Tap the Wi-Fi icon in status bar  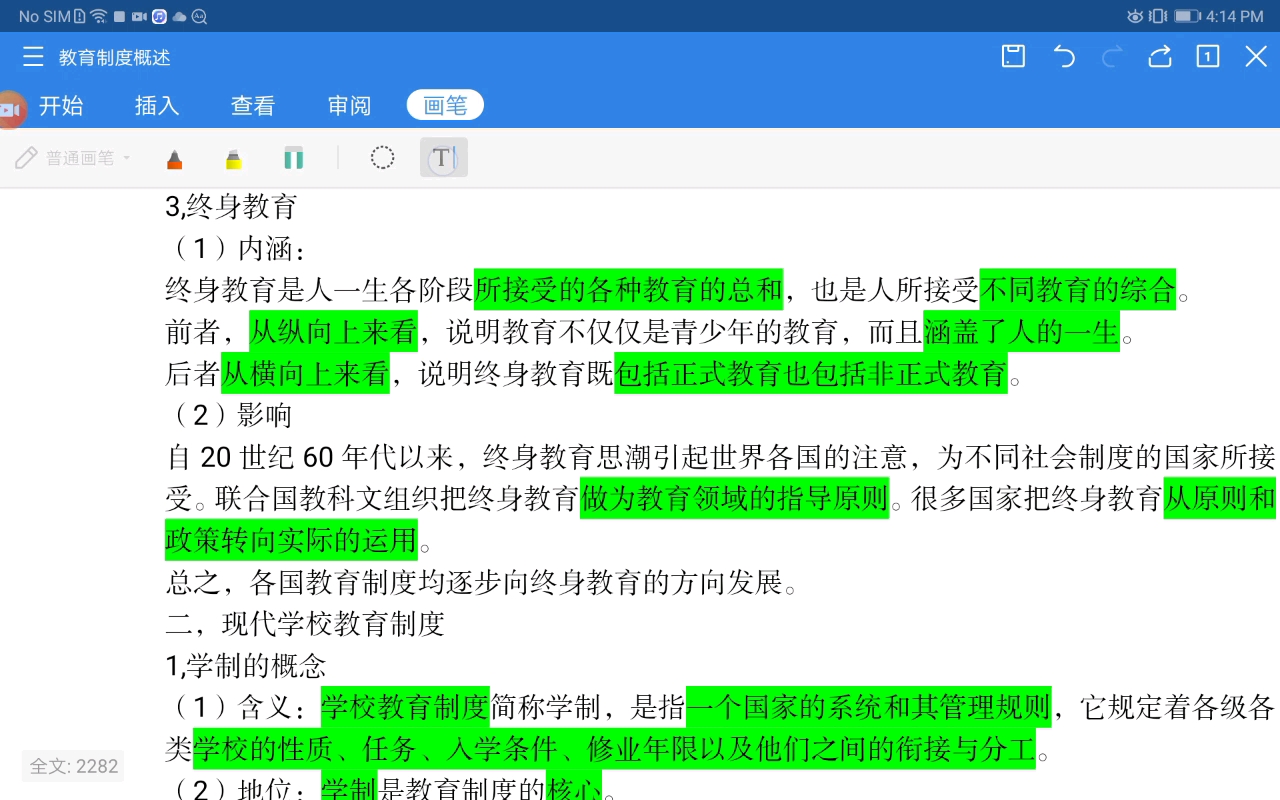[98, 16]
